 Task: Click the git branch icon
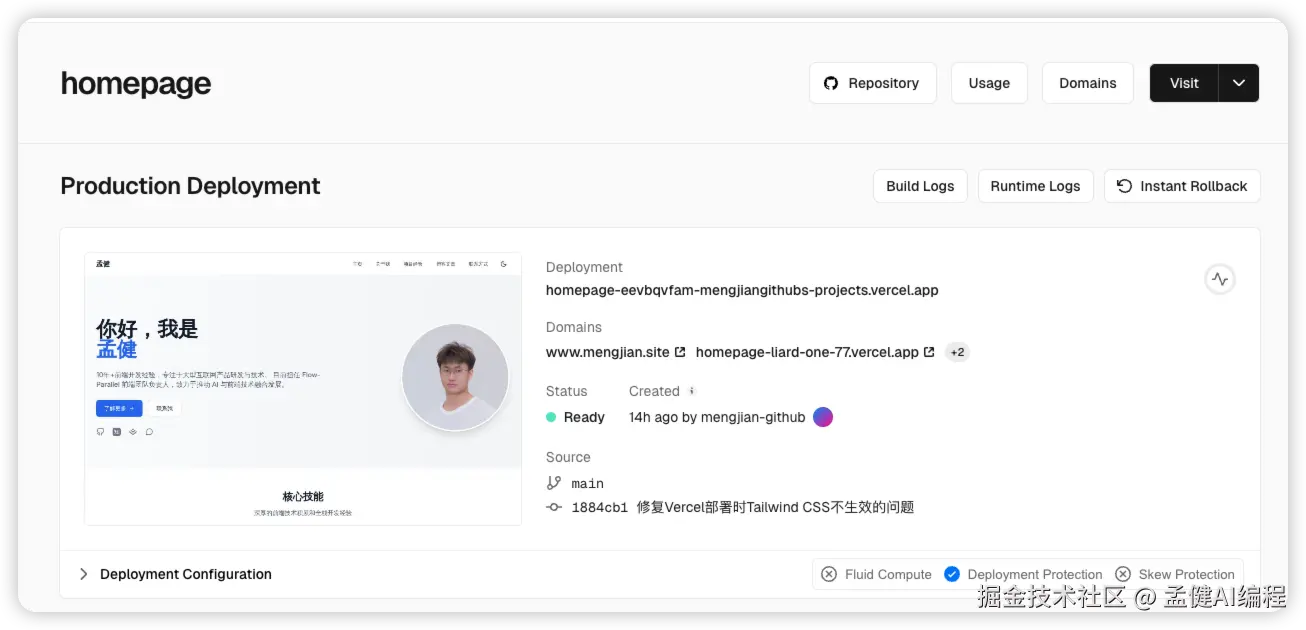pos(554,483)
